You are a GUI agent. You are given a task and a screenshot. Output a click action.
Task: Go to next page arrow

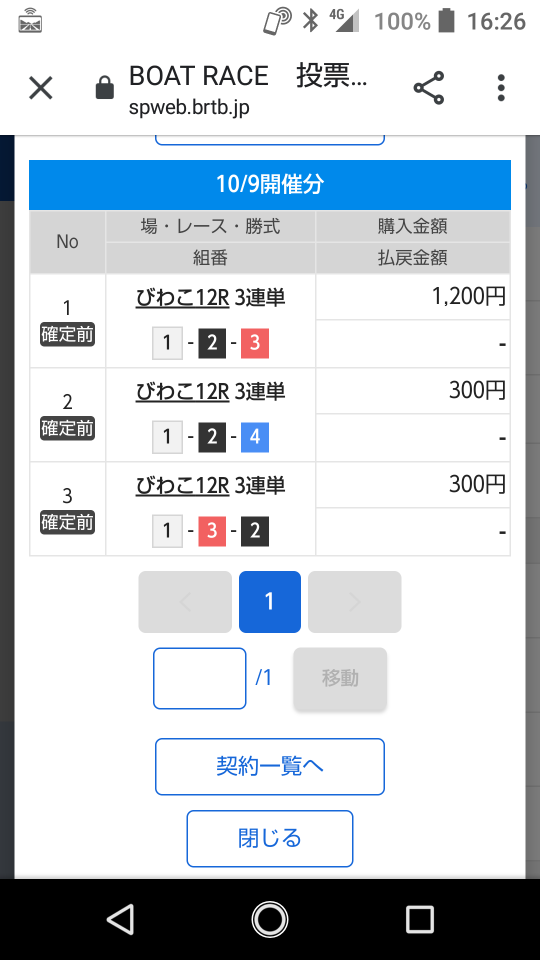354,602
